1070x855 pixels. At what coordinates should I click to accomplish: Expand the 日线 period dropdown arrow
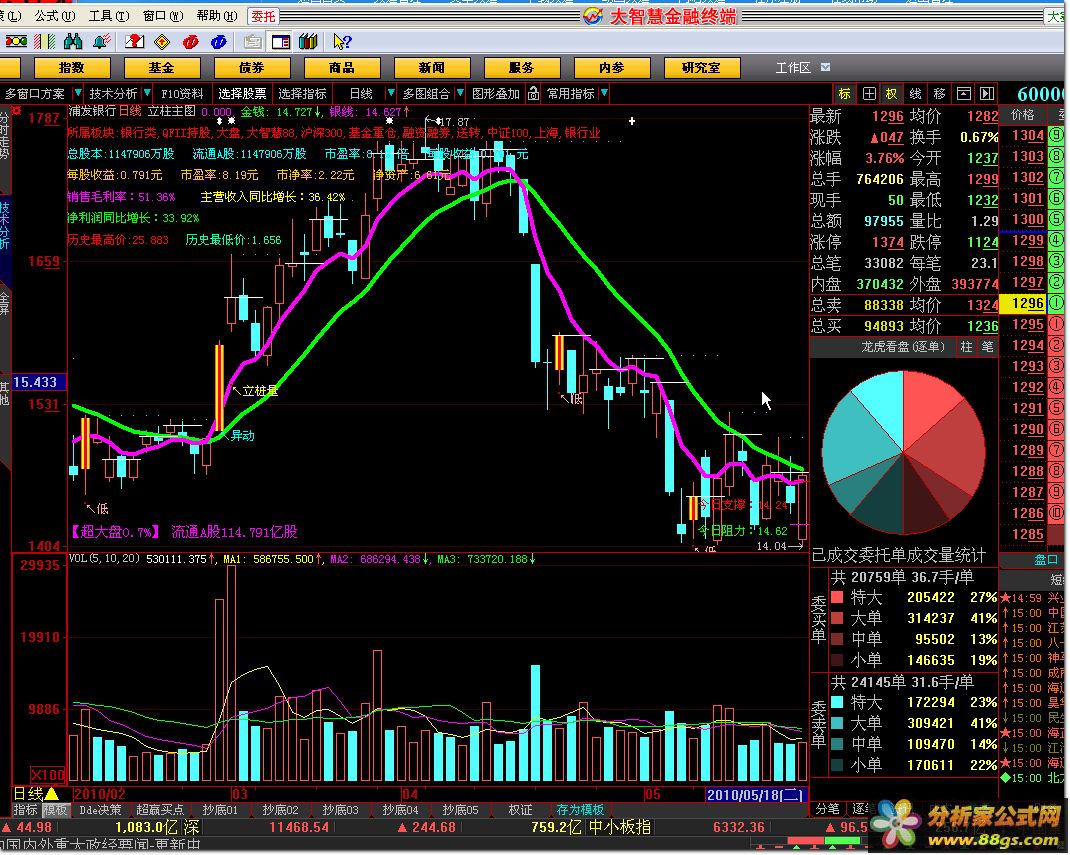tap(390, 92)
